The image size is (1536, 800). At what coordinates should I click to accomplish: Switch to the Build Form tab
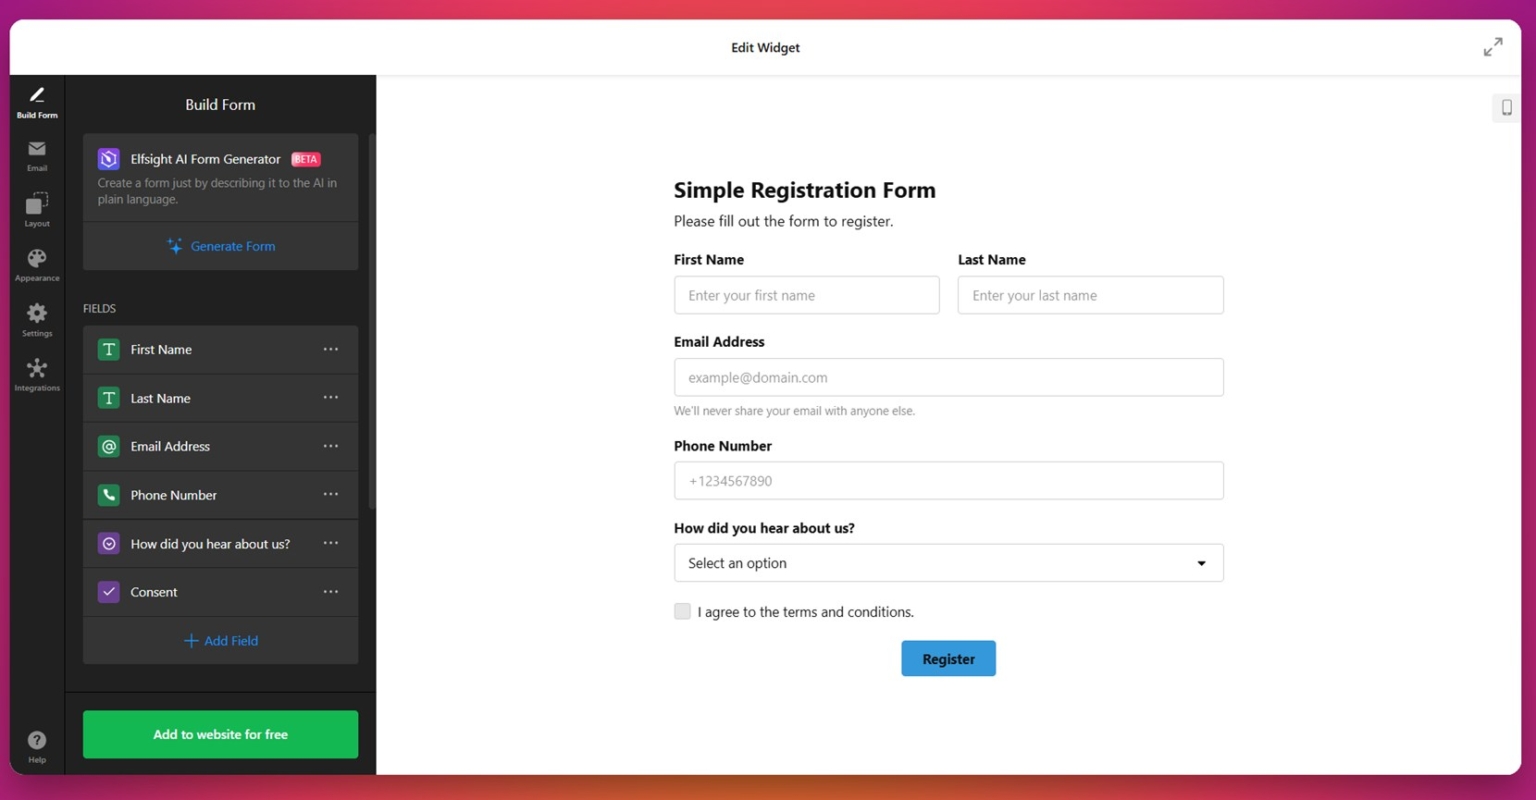click(36, 102)
